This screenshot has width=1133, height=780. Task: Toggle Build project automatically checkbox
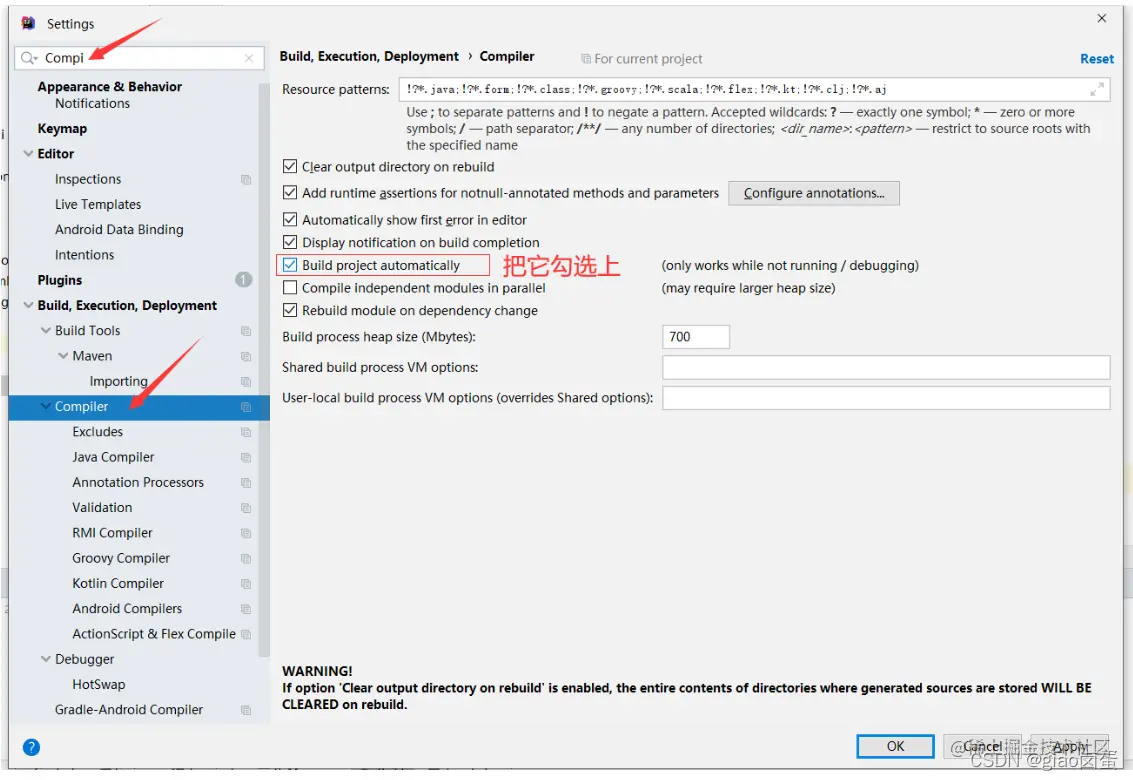point(290,265)
